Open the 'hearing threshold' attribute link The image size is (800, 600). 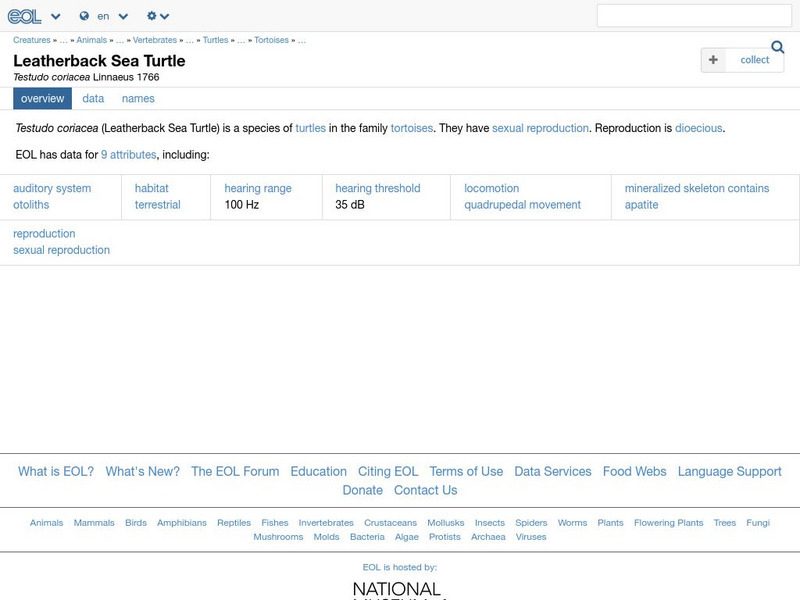[x=378, y=188]
